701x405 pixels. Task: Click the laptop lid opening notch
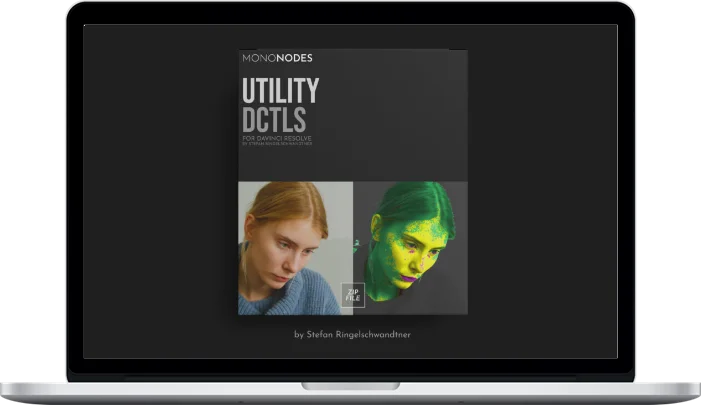click(350, 384)
